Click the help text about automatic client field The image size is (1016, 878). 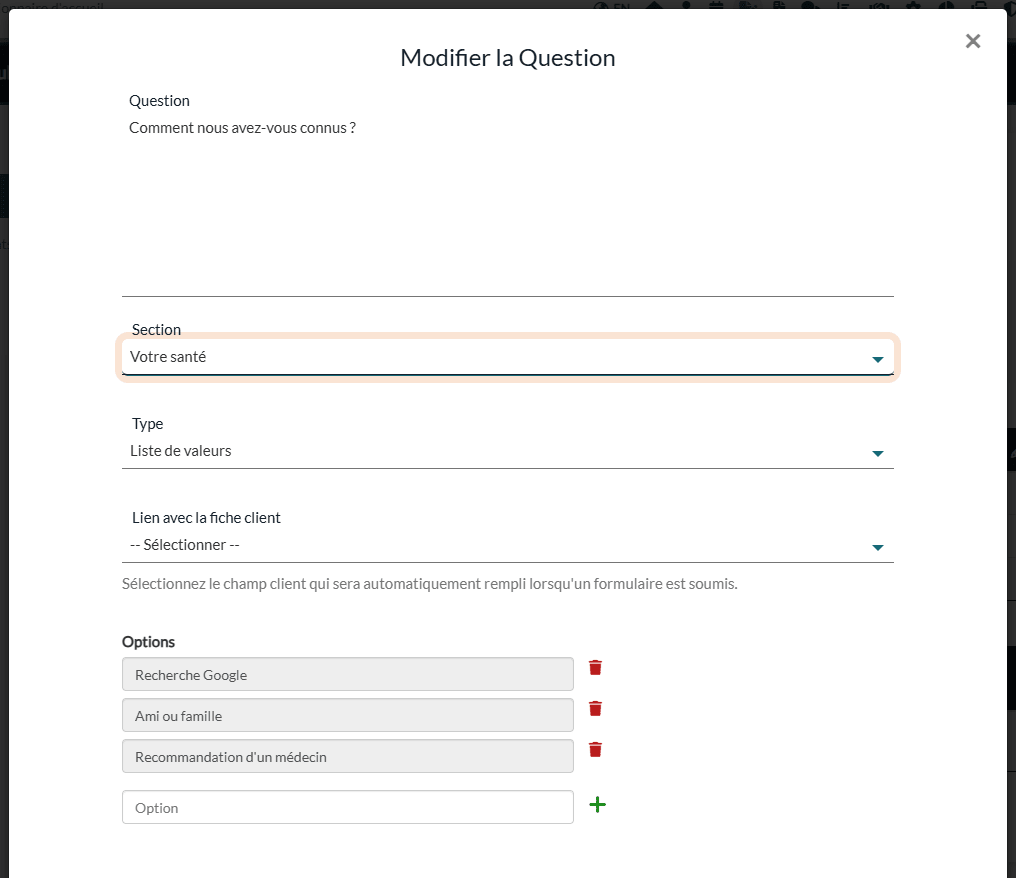coord(430,584)
